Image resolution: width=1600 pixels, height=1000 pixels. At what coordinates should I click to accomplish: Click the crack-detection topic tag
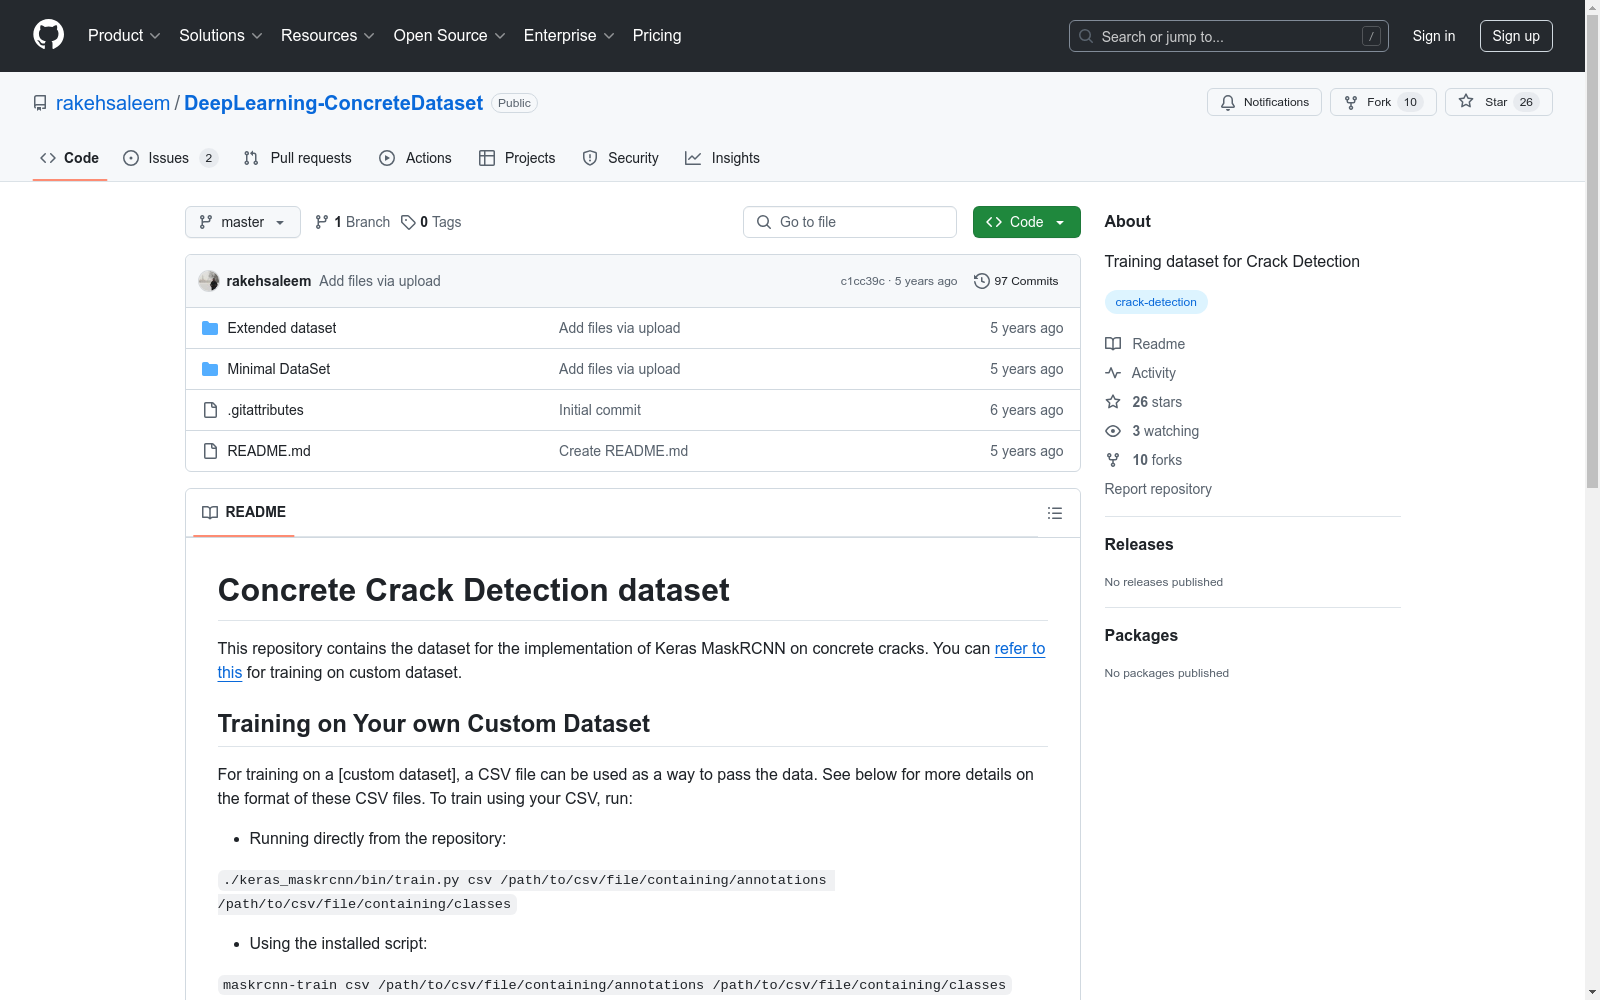click(1156, 302)
